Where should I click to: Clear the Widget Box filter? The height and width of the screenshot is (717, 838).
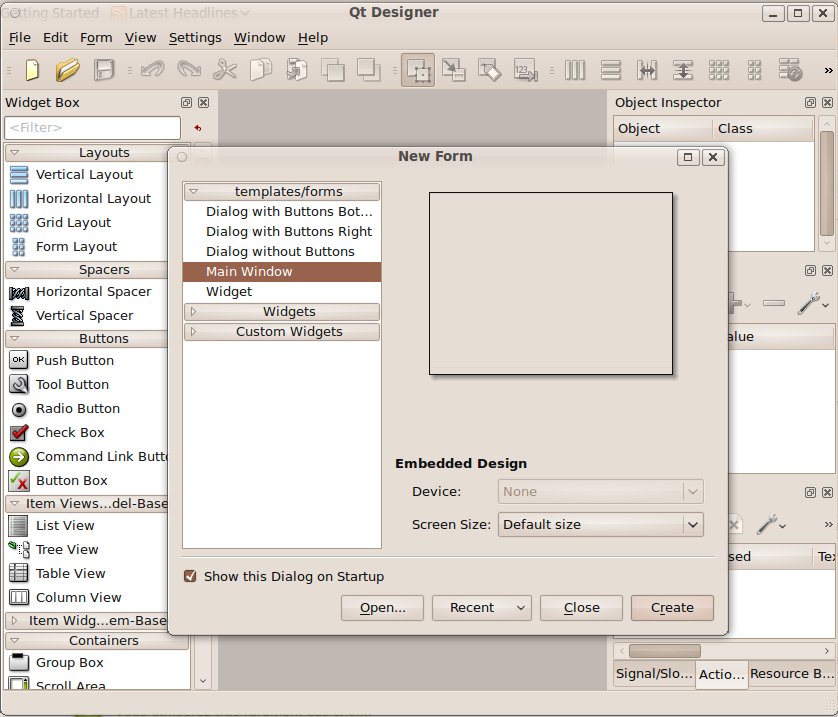[x=198, y=128]
